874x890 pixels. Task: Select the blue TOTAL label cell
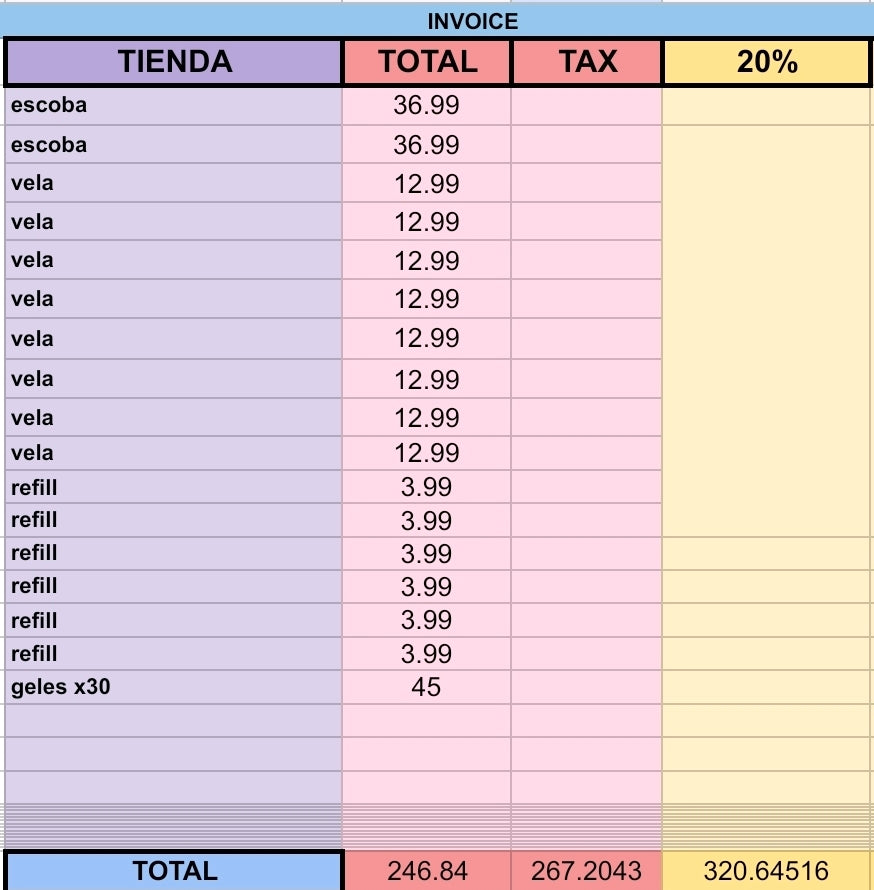tap(174, 871)
